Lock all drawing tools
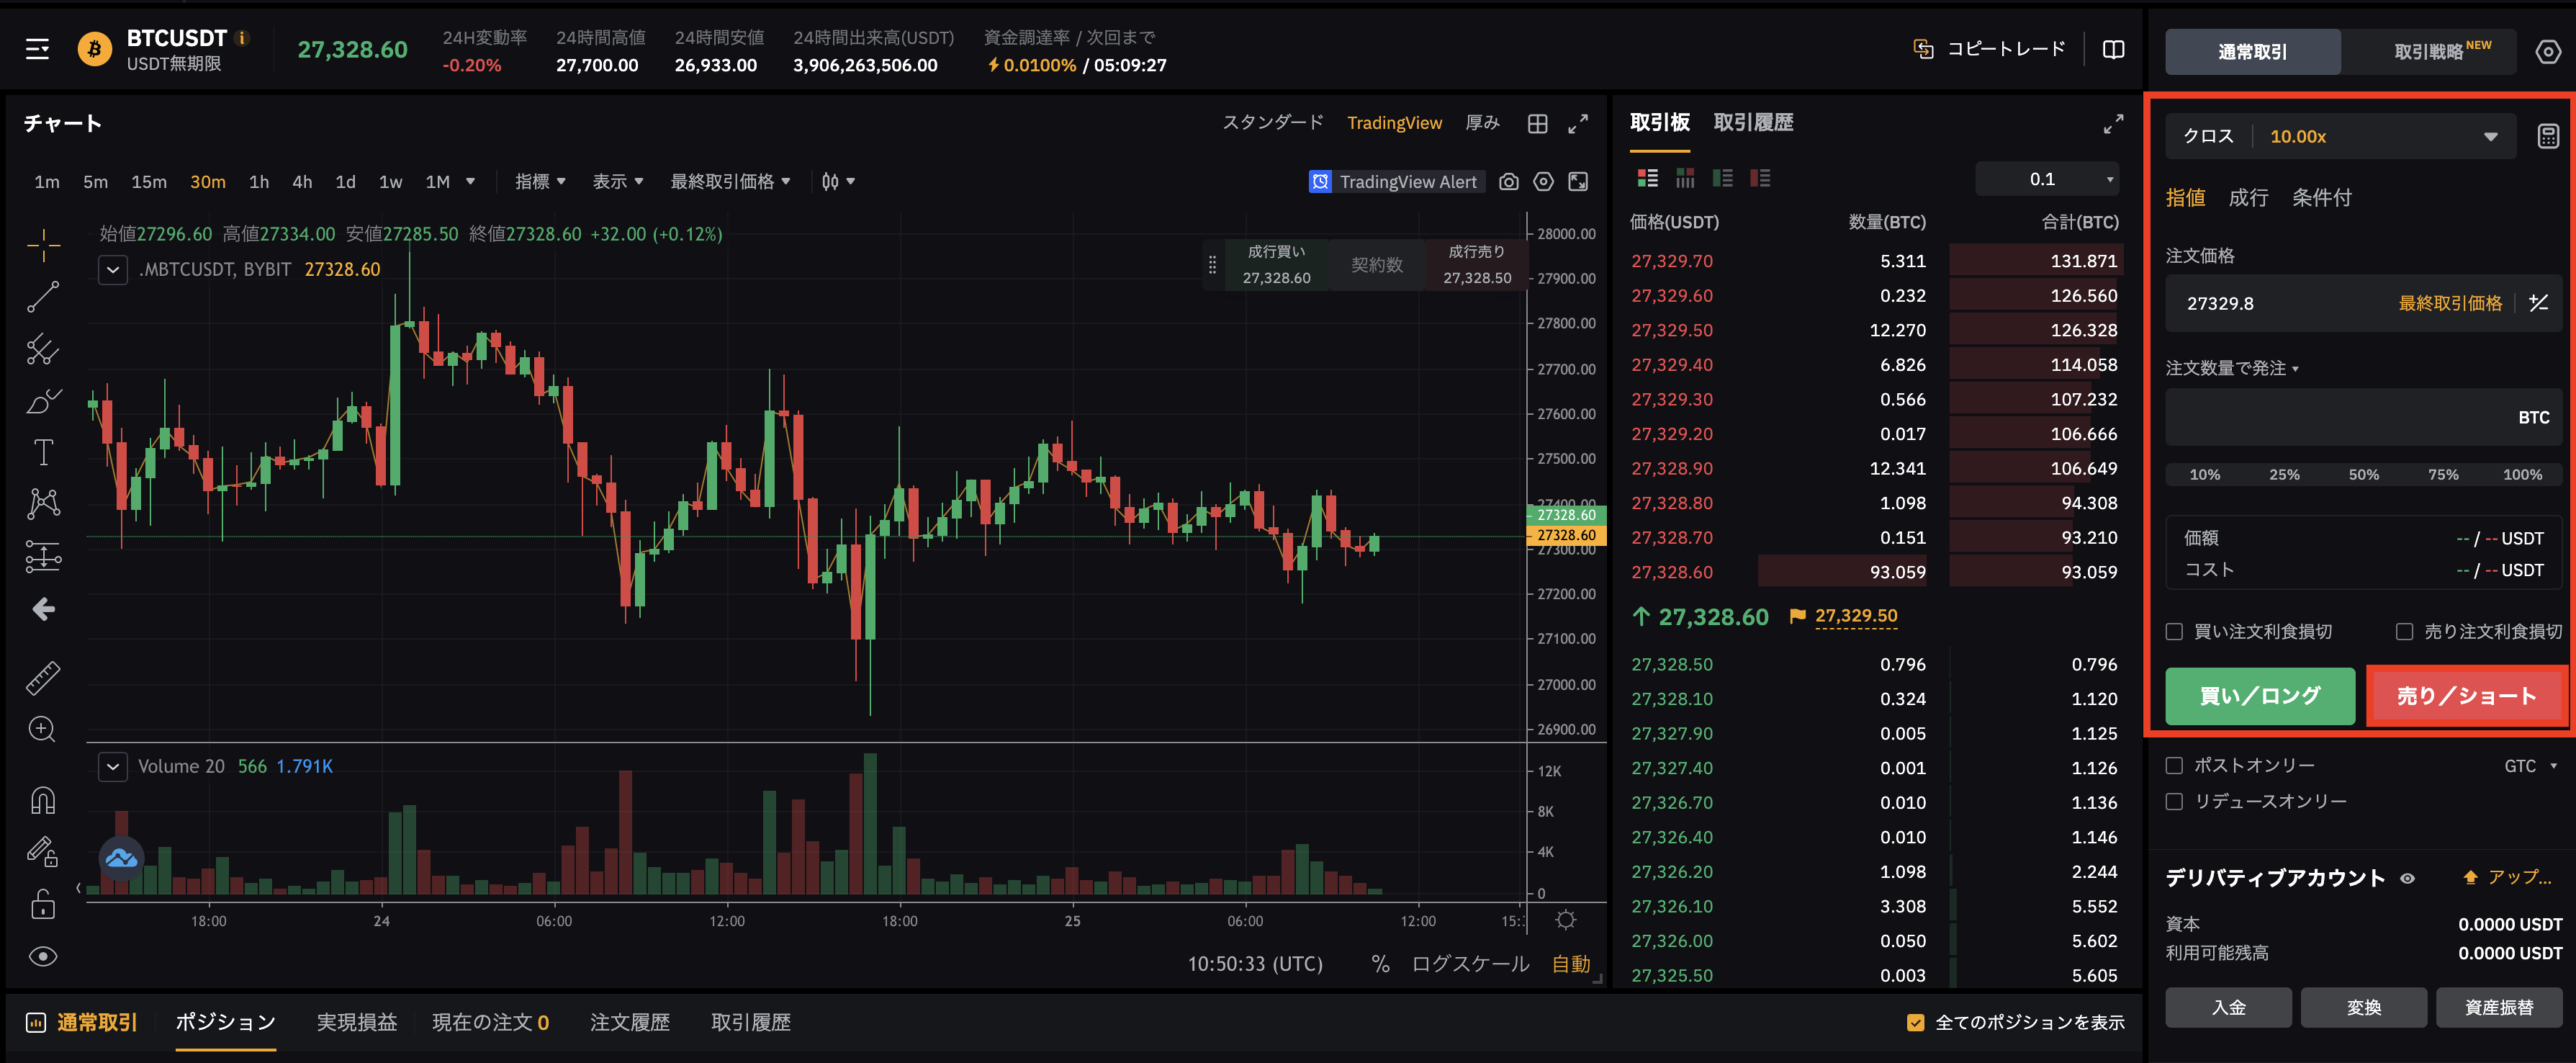2576x1063 pixels. tap(43, 905)
